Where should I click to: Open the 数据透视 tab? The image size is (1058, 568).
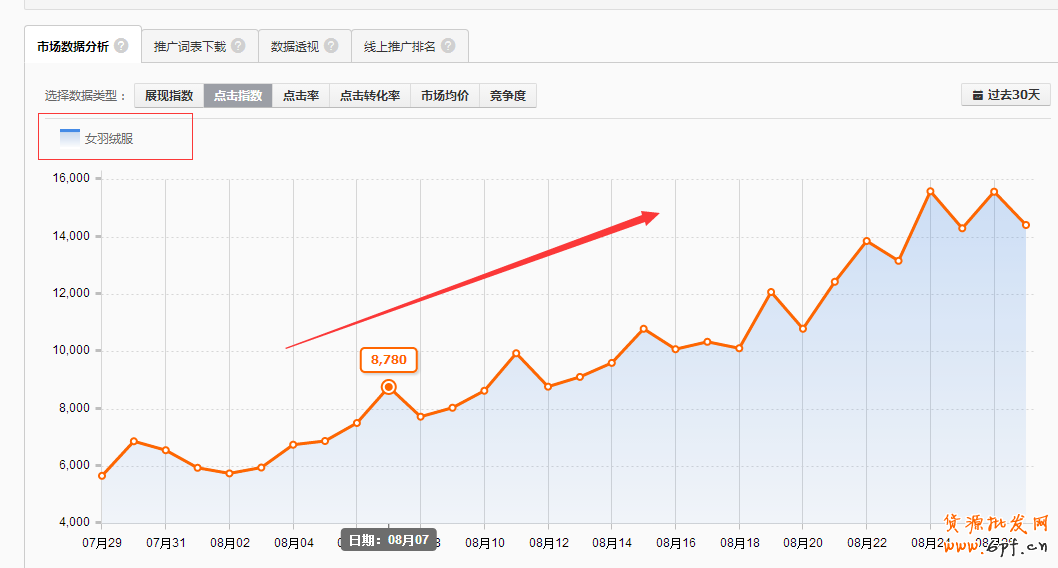coord(295,46)
